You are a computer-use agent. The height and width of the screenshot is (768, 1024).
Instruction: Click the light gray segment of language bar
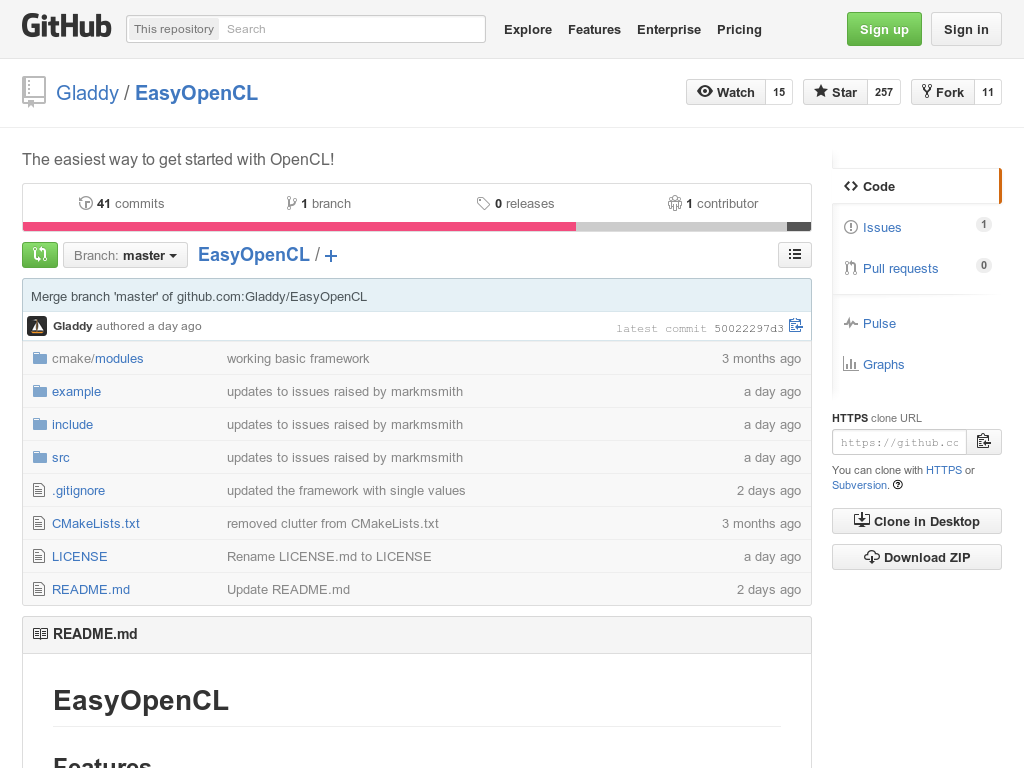(x=681, y=227)
